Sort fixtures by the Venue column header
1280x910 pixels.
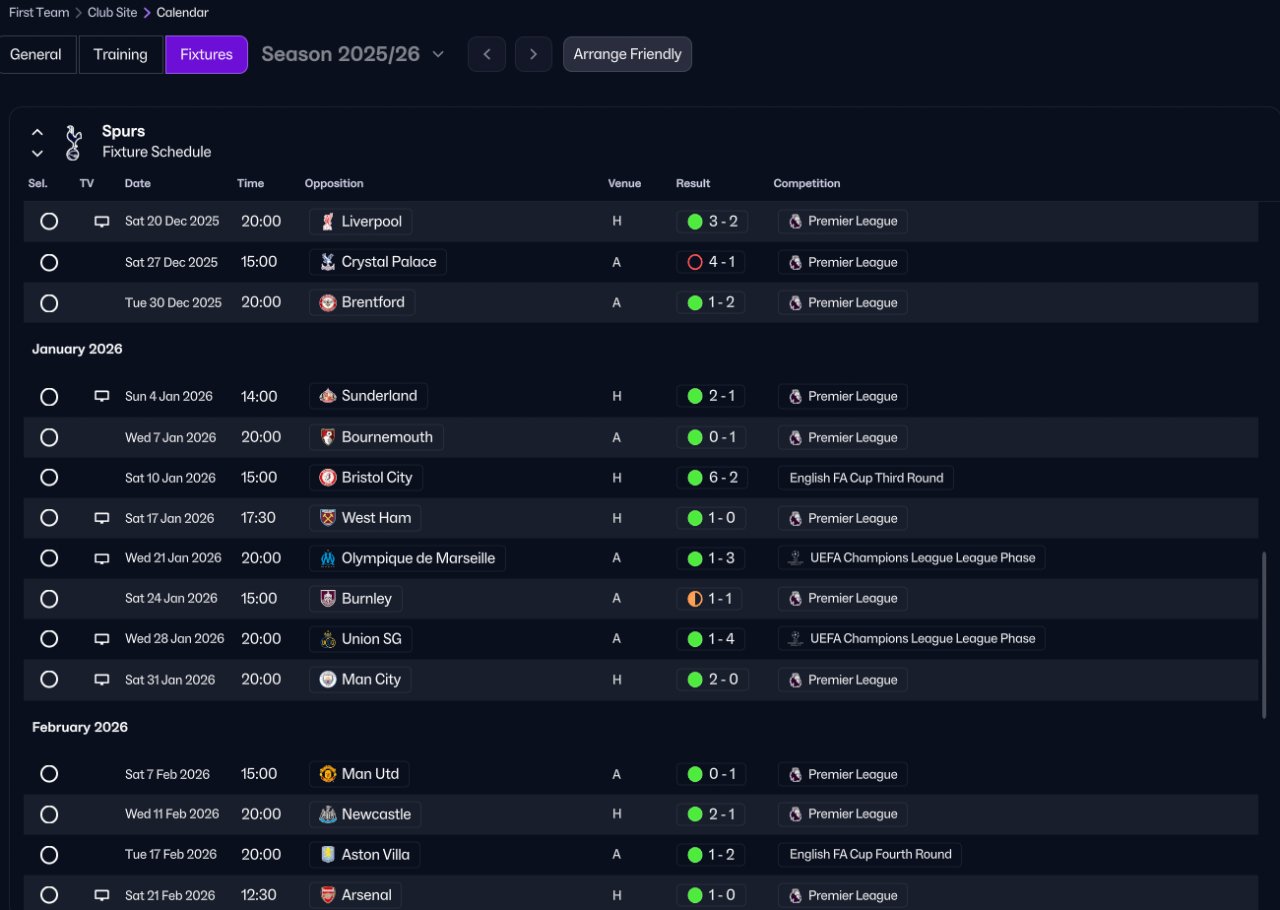[x=625, y=183]
